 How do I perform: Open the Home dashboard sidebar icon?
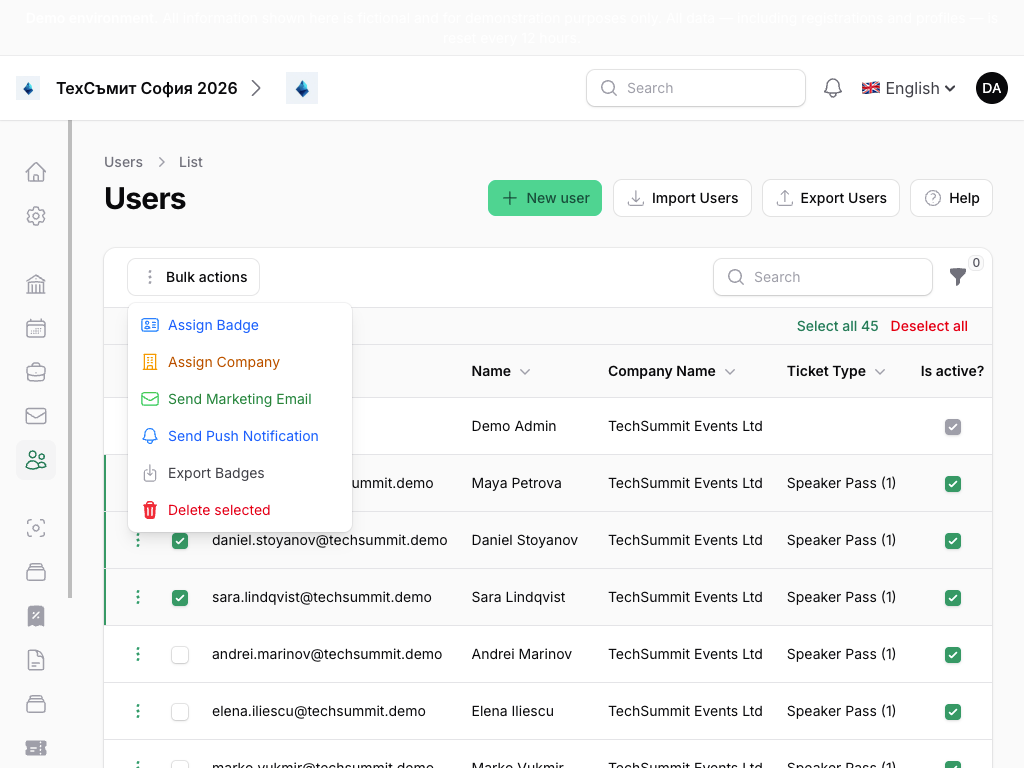pos(36,172)
